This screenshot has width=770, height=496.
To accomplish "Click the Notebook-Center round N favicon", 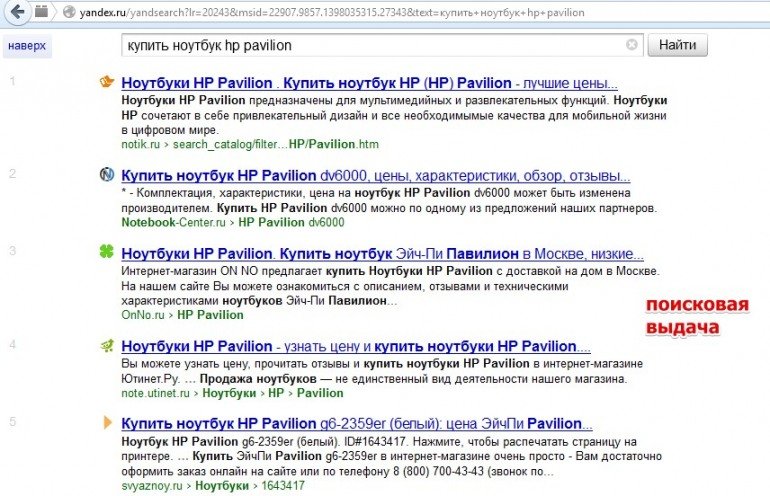I will 107,174.
